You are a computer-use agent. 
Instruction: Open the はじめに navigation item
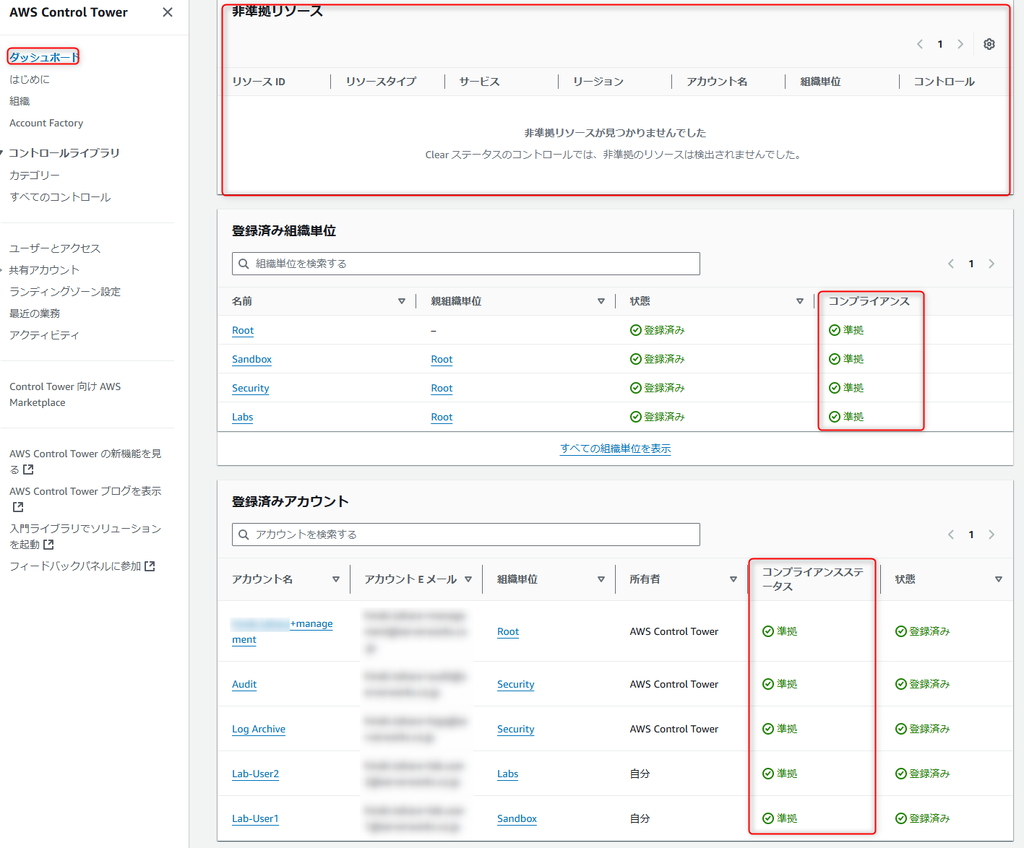click(x=29, y=79)
